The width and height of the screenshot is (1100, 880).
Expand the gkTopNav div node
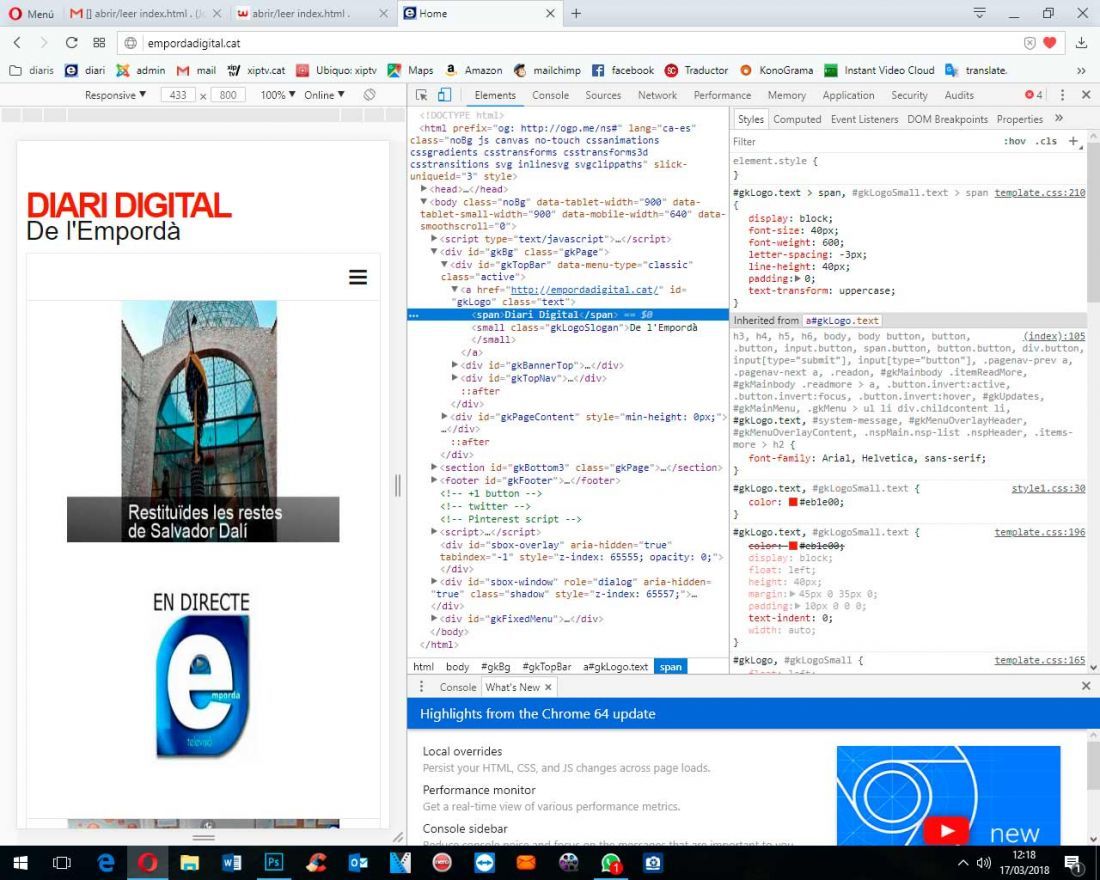(x=455, y=378)
